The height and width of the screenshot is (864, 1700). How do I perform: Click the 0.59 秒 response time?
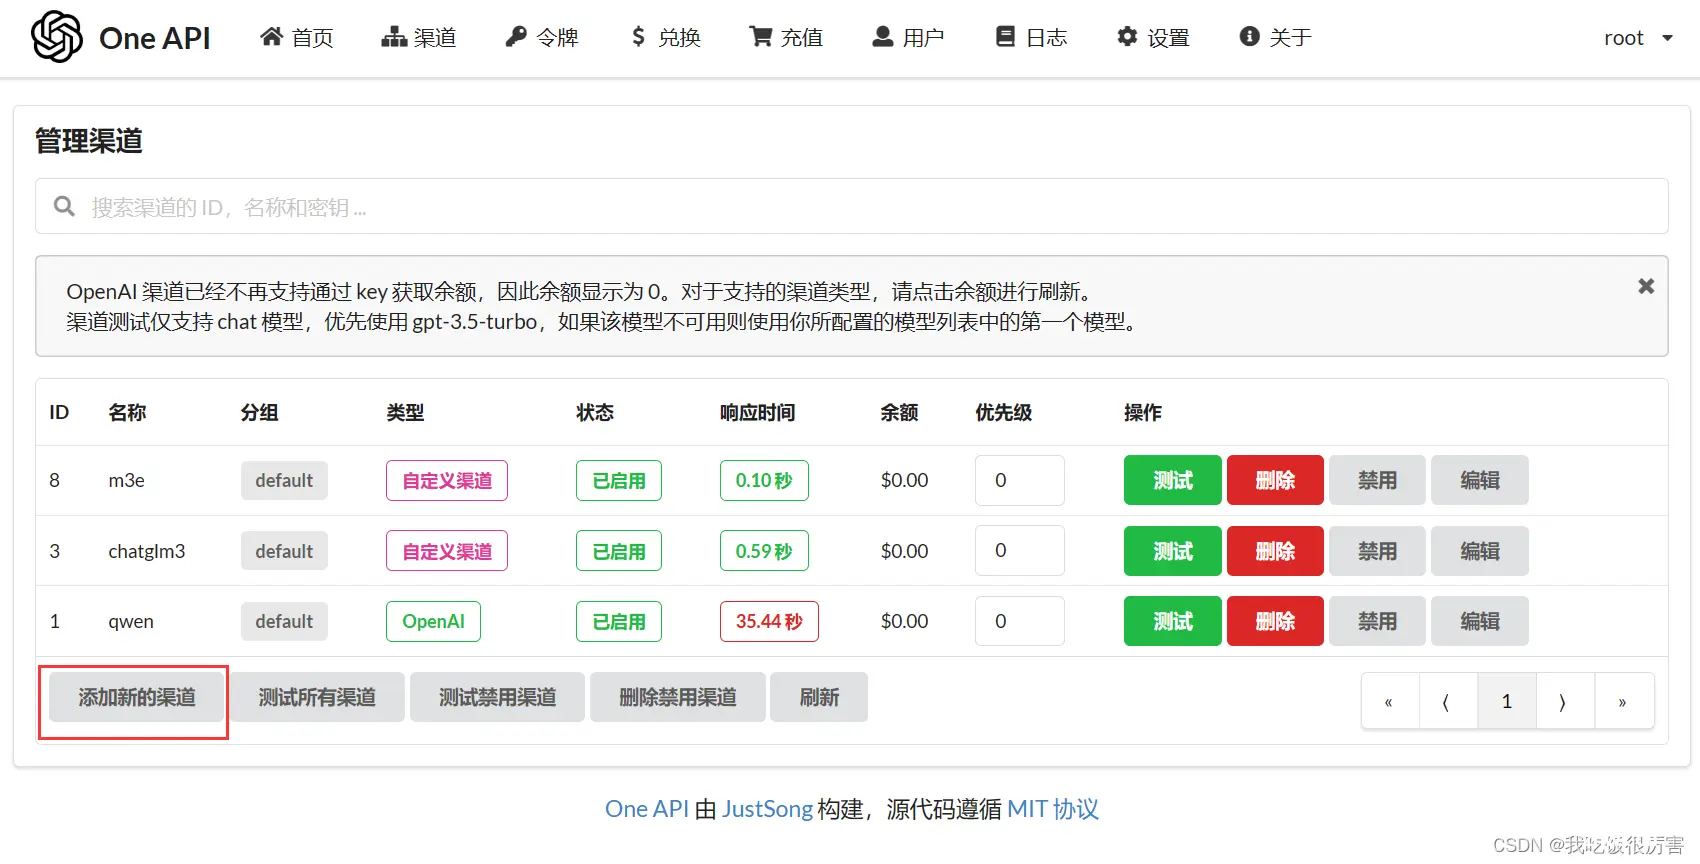(x=764, y=551)
